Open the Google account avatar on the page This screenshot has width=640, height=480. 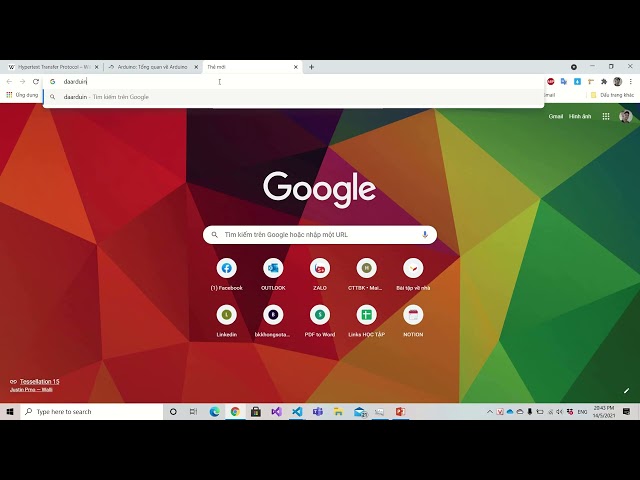[x=625, y=116]
